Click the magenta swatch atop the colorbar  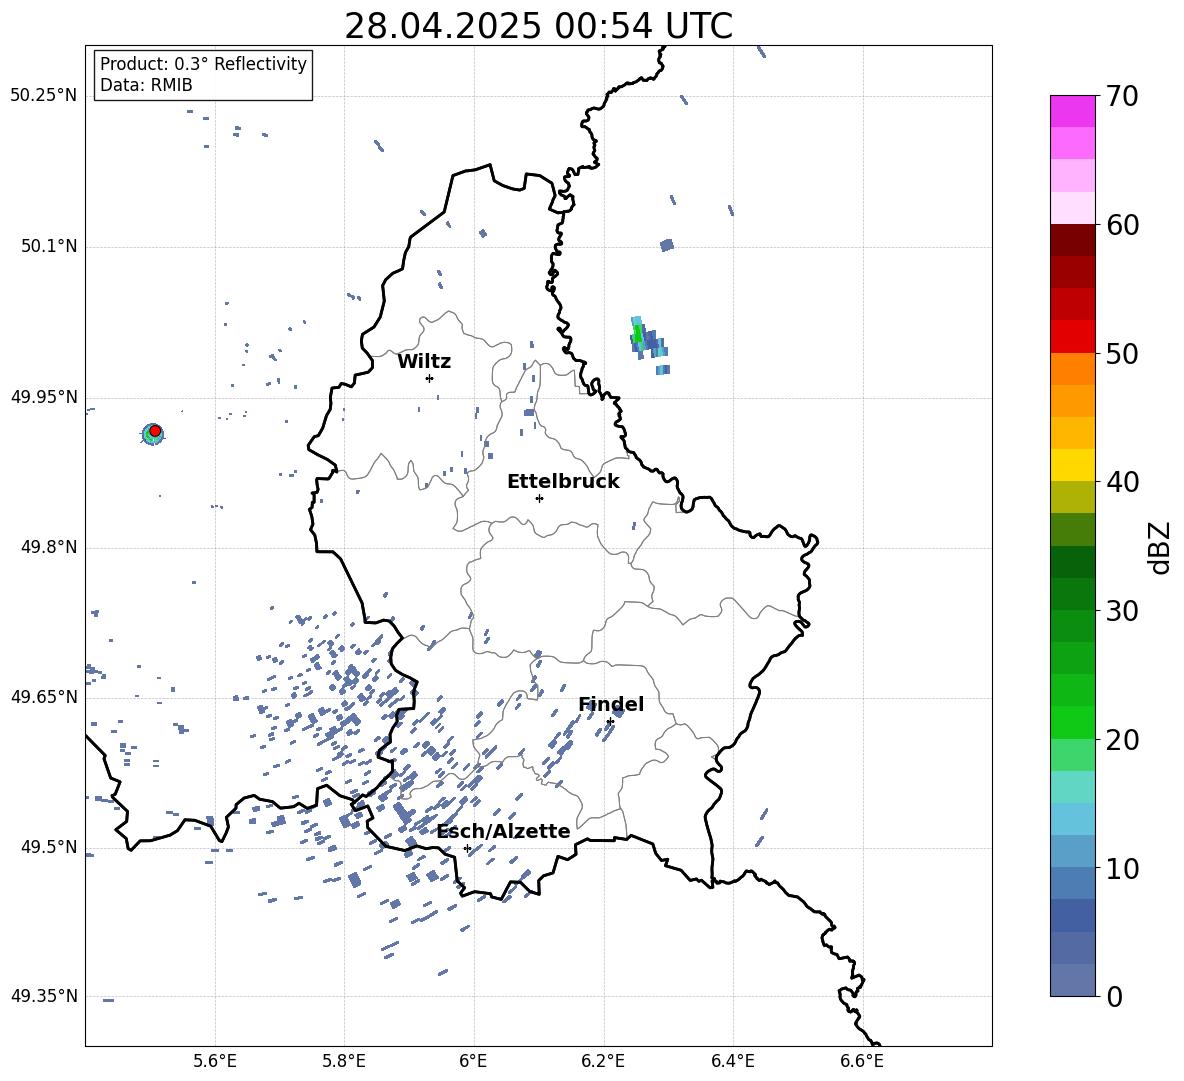(1073, 111)
